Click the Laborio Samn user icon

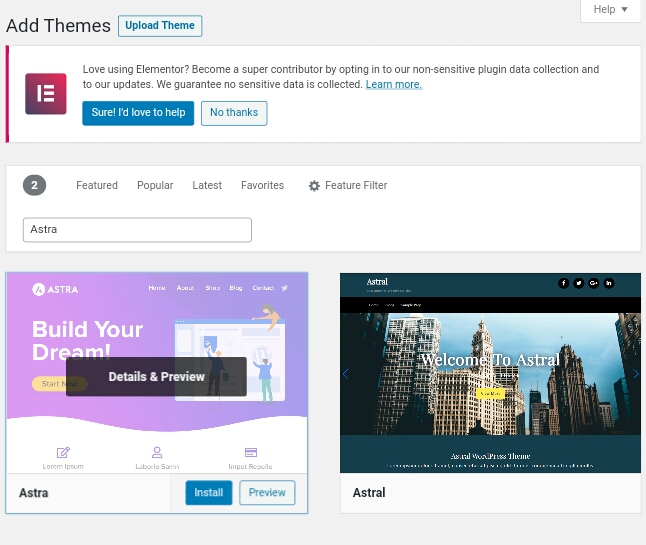click(x=157, y=452)
